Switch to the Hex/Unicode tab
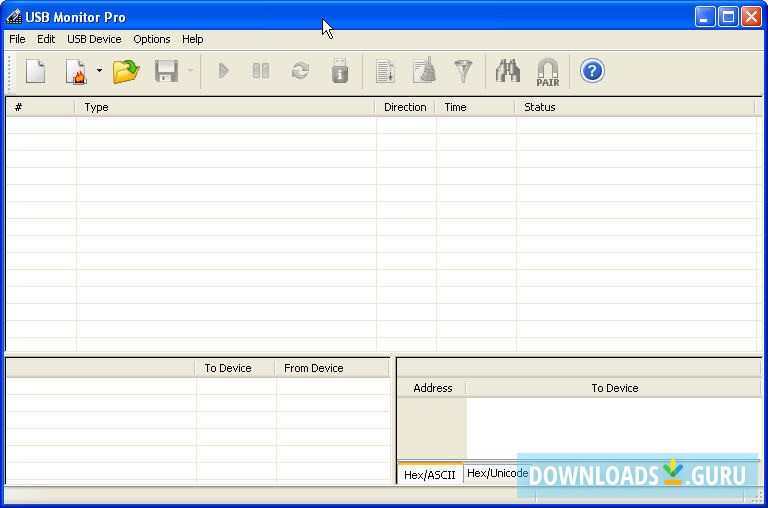This screenshot has height=508, width=768. tap(498, 473)
